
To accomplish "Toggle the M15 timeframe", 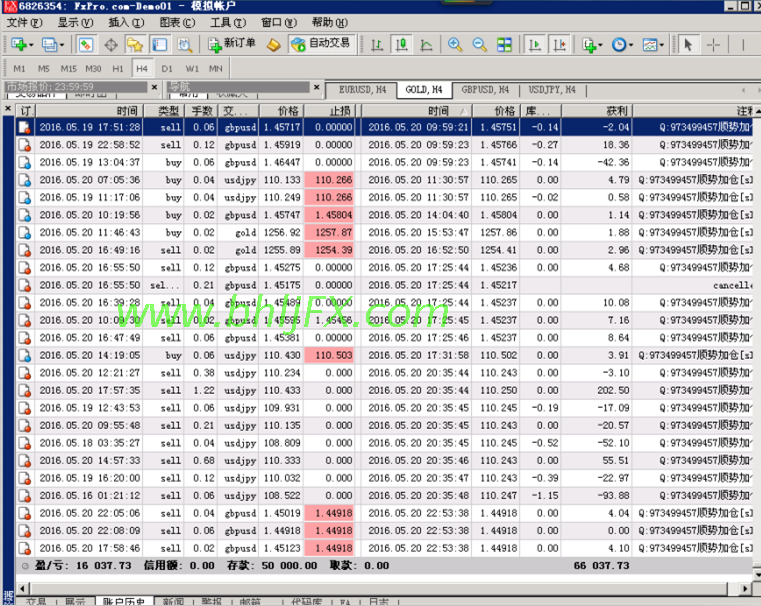I will click(x=68, y=68).
